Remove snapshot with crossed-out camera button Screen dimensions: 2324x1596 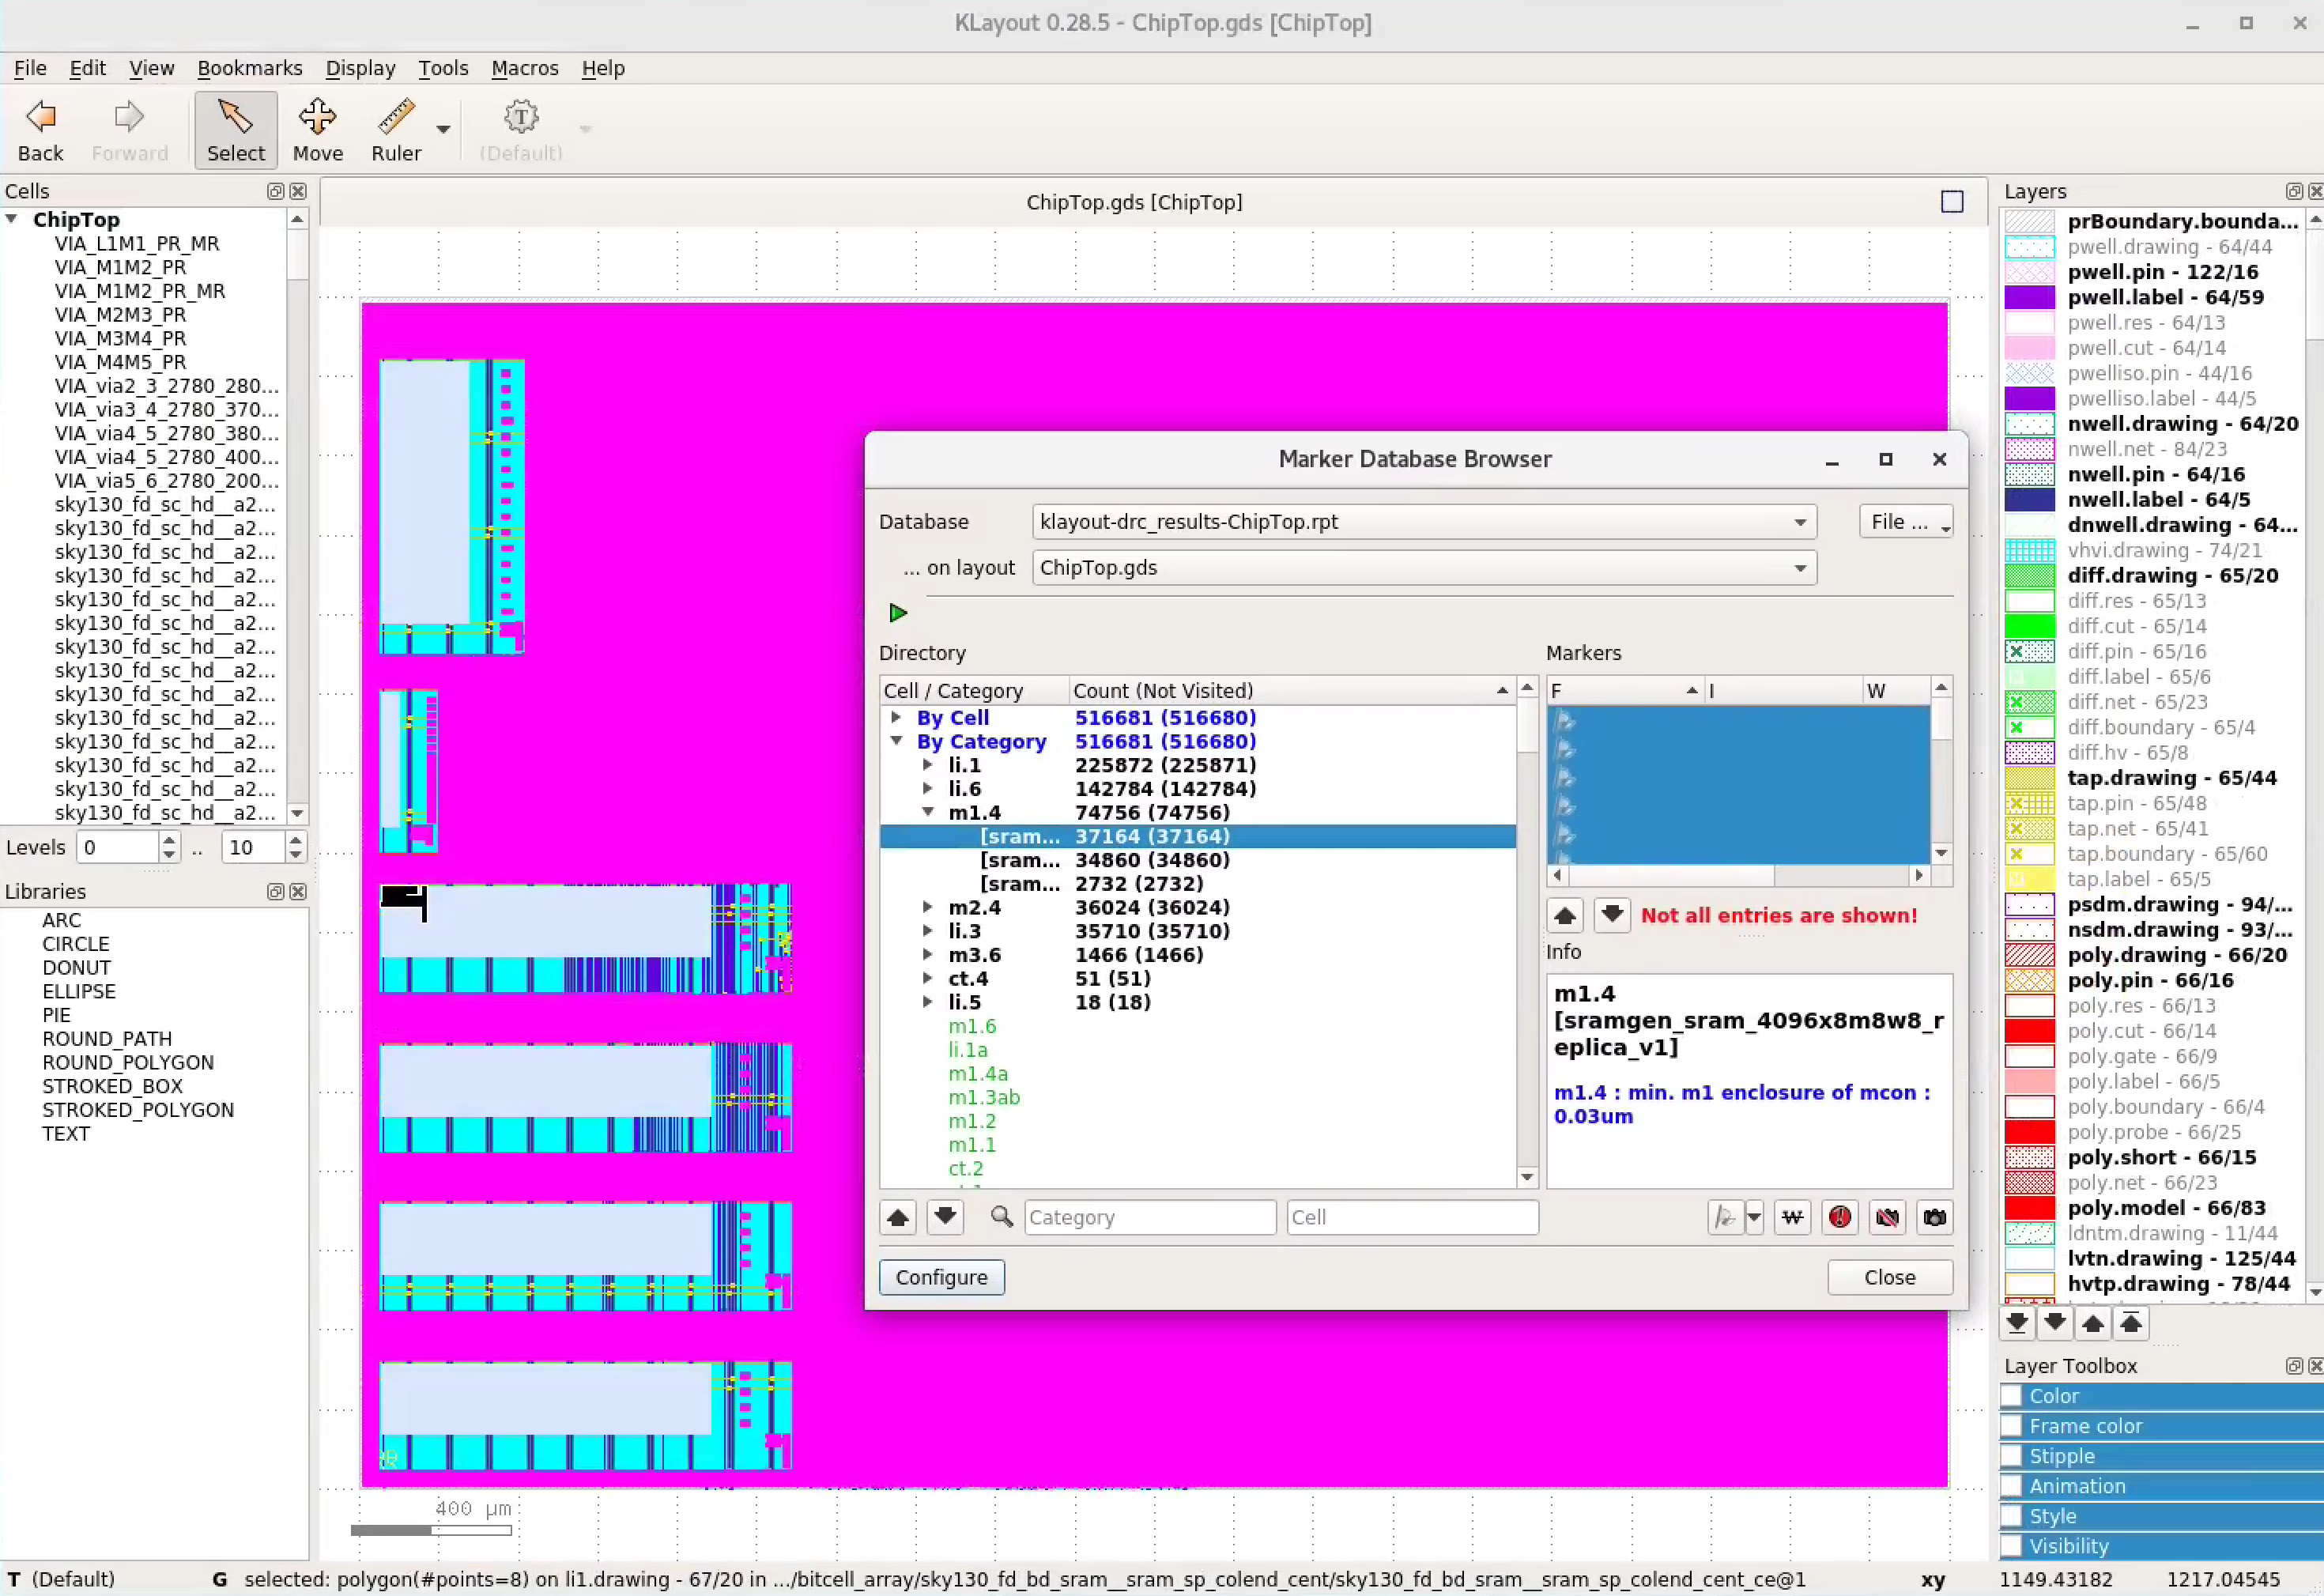[1888, 1217]
